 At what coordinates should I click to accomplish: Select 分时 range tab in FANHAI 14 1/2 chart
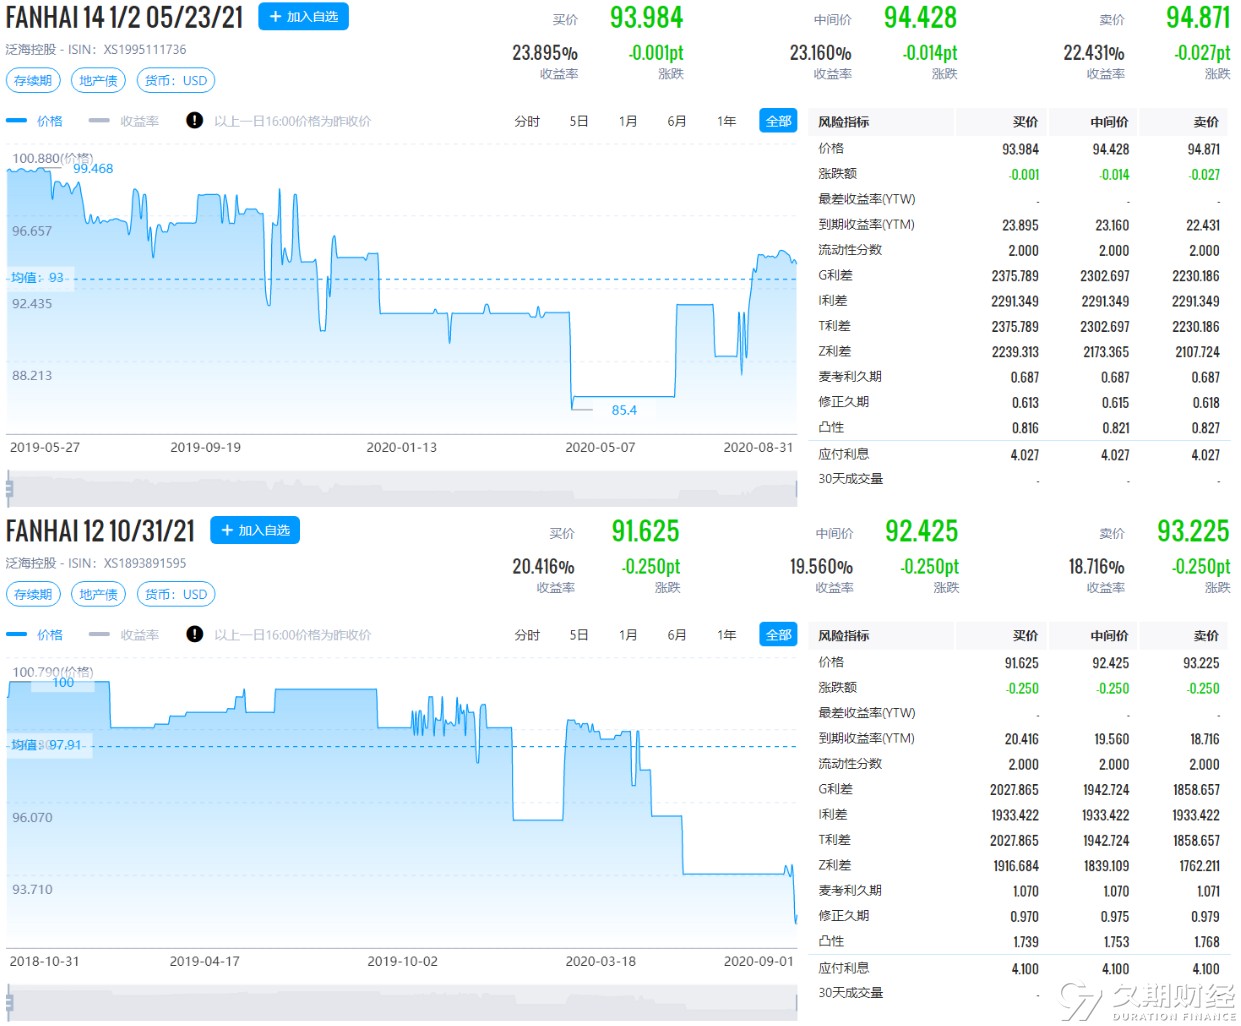tap(527, 121)
